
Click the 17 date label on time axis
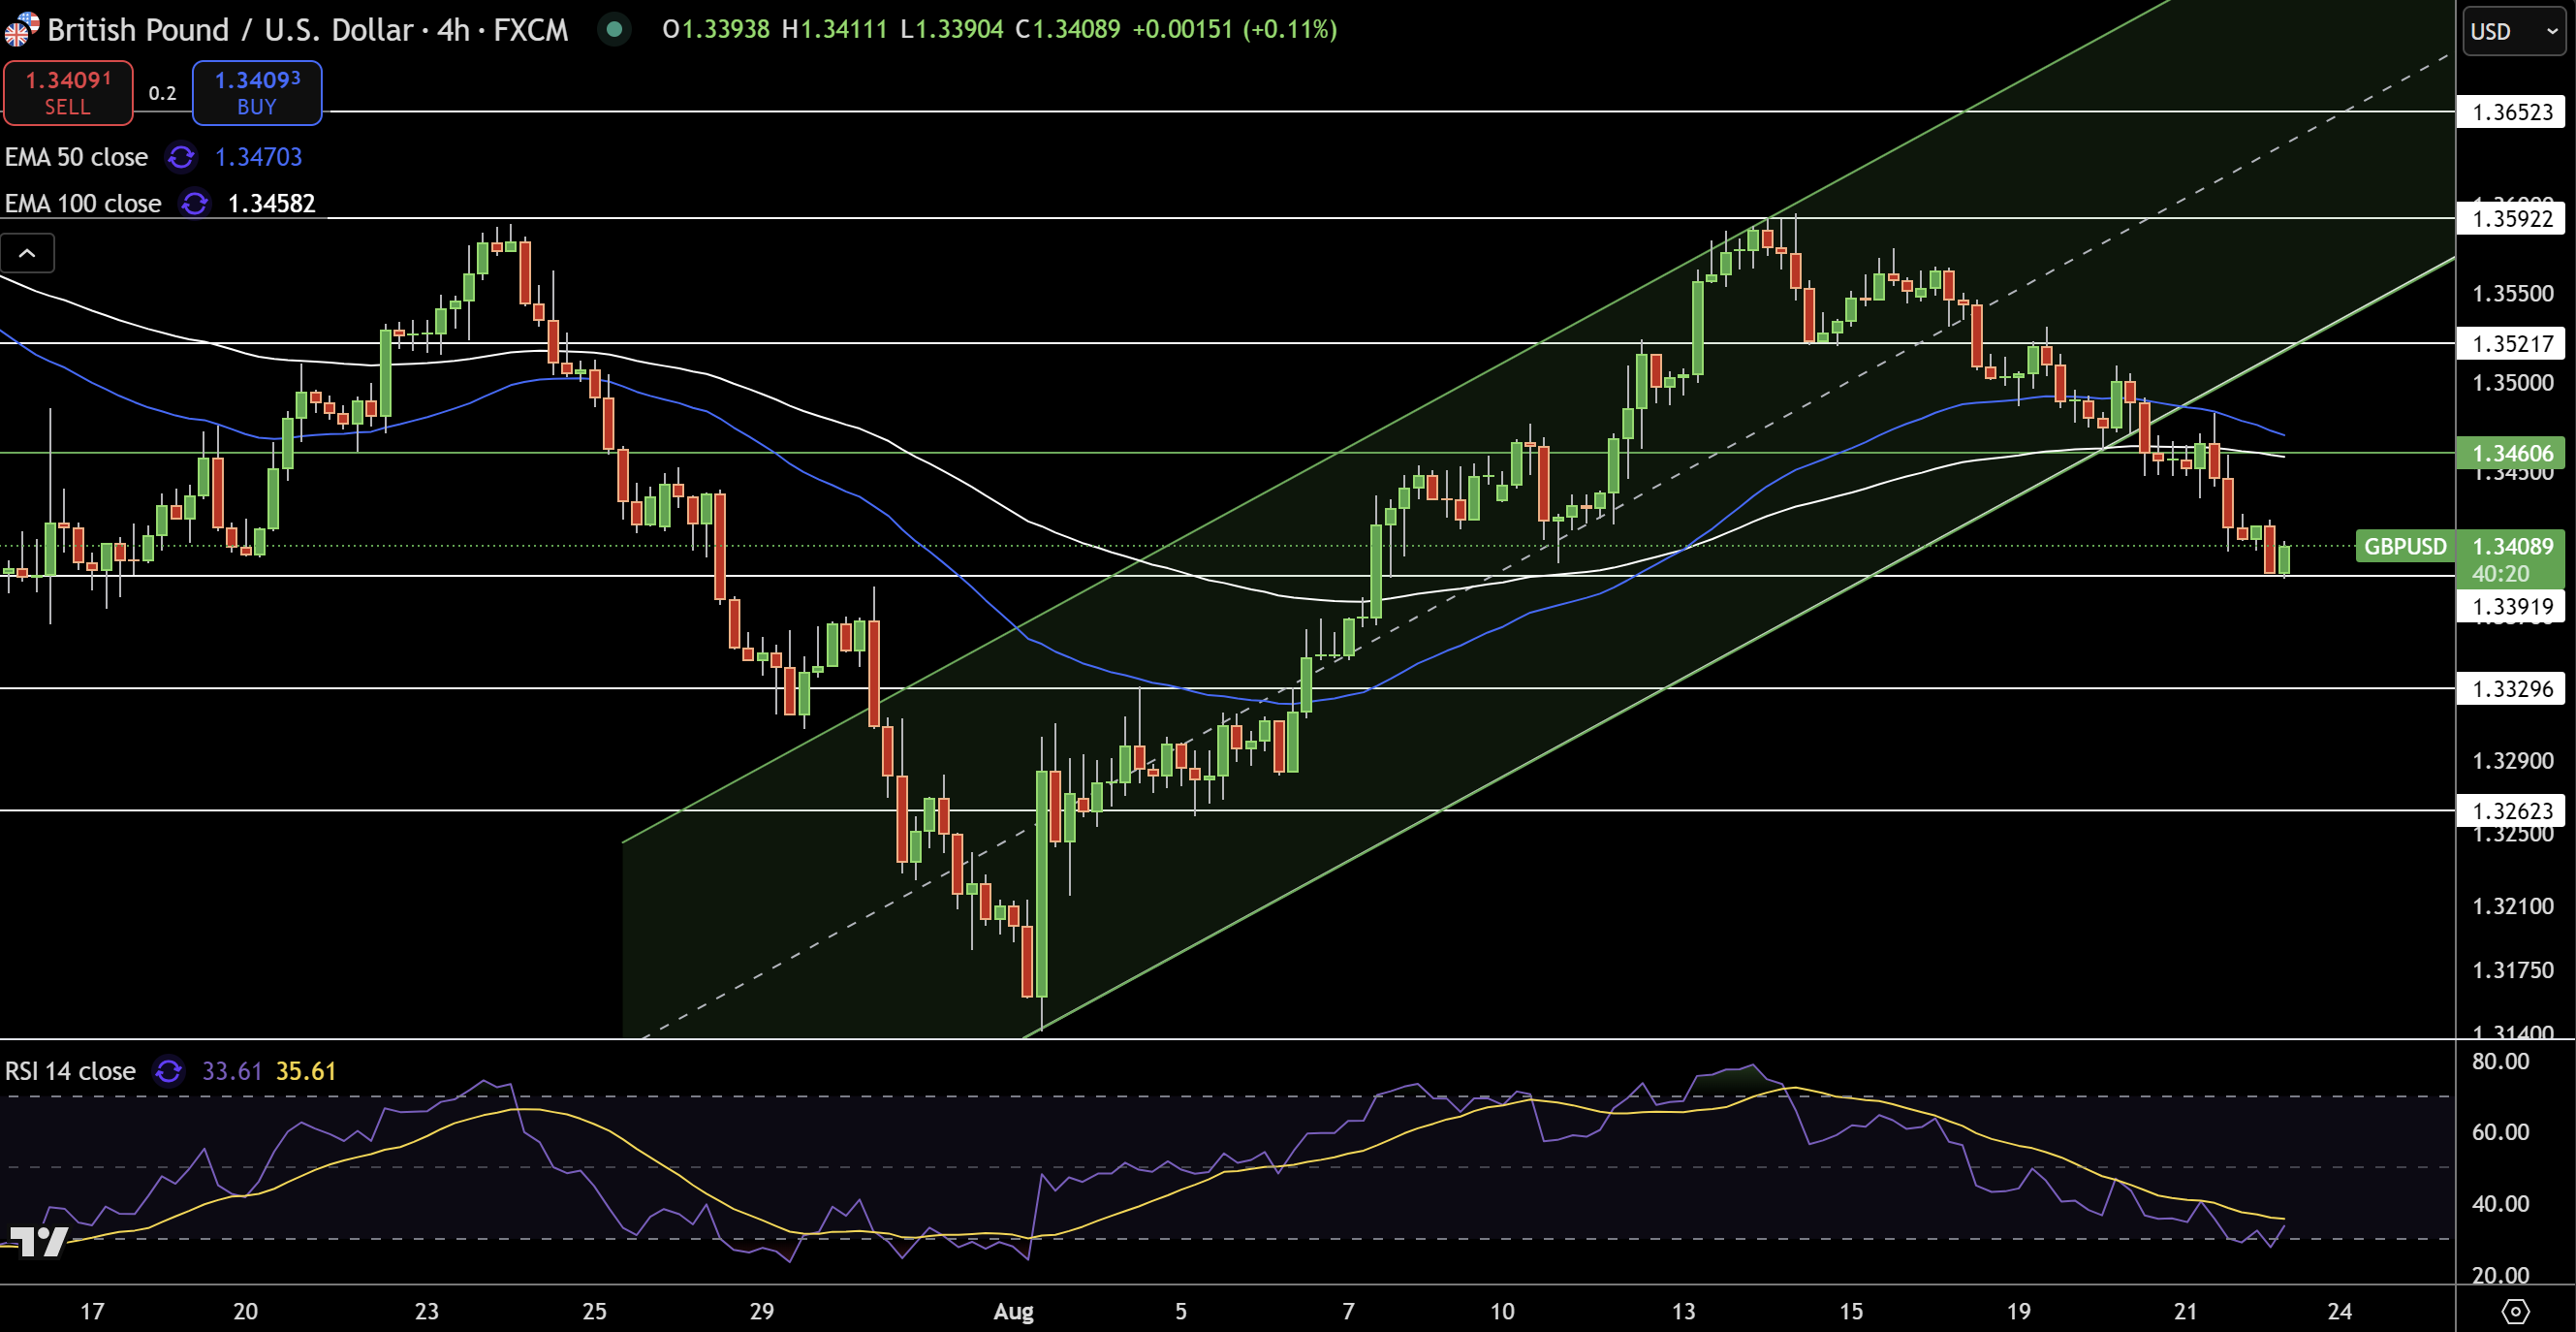pos(92,1311)
